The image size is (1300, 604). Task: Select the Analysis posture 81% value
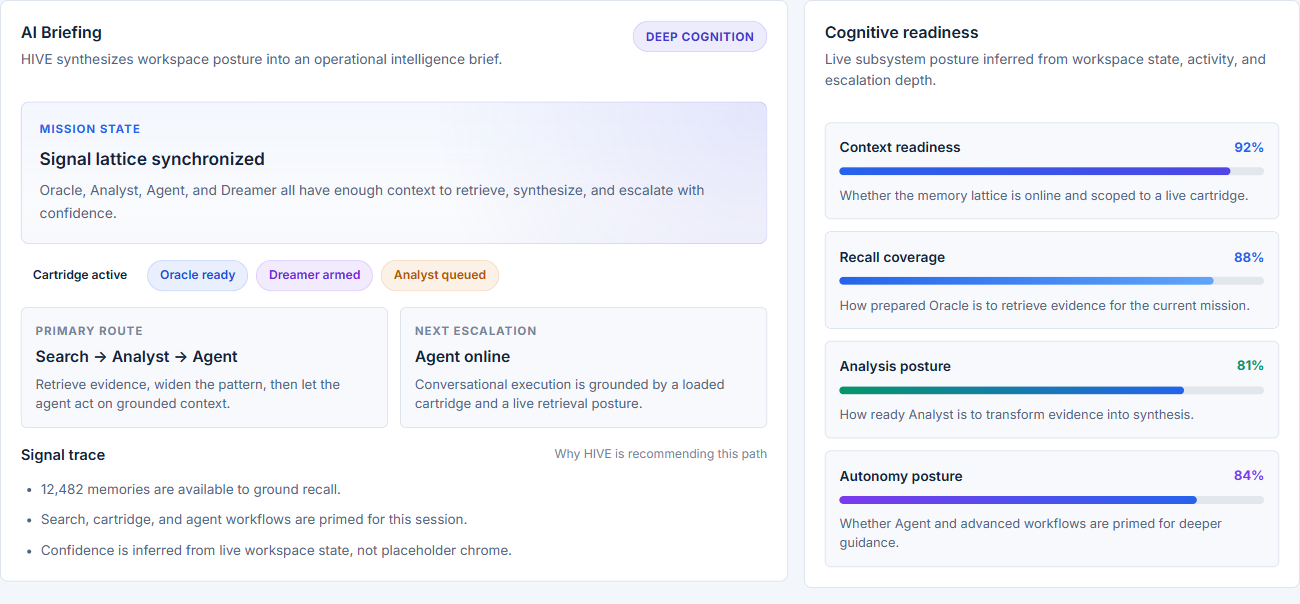tap(1252, 366)
